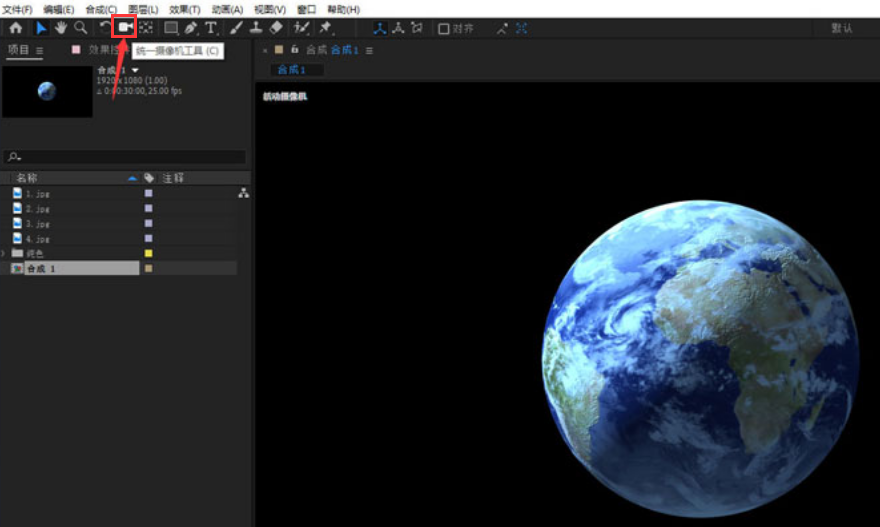Image resolution: width=880 pixels, height=527 pixels.
Task: Select the Pen tool
Action: pos(191,28)
